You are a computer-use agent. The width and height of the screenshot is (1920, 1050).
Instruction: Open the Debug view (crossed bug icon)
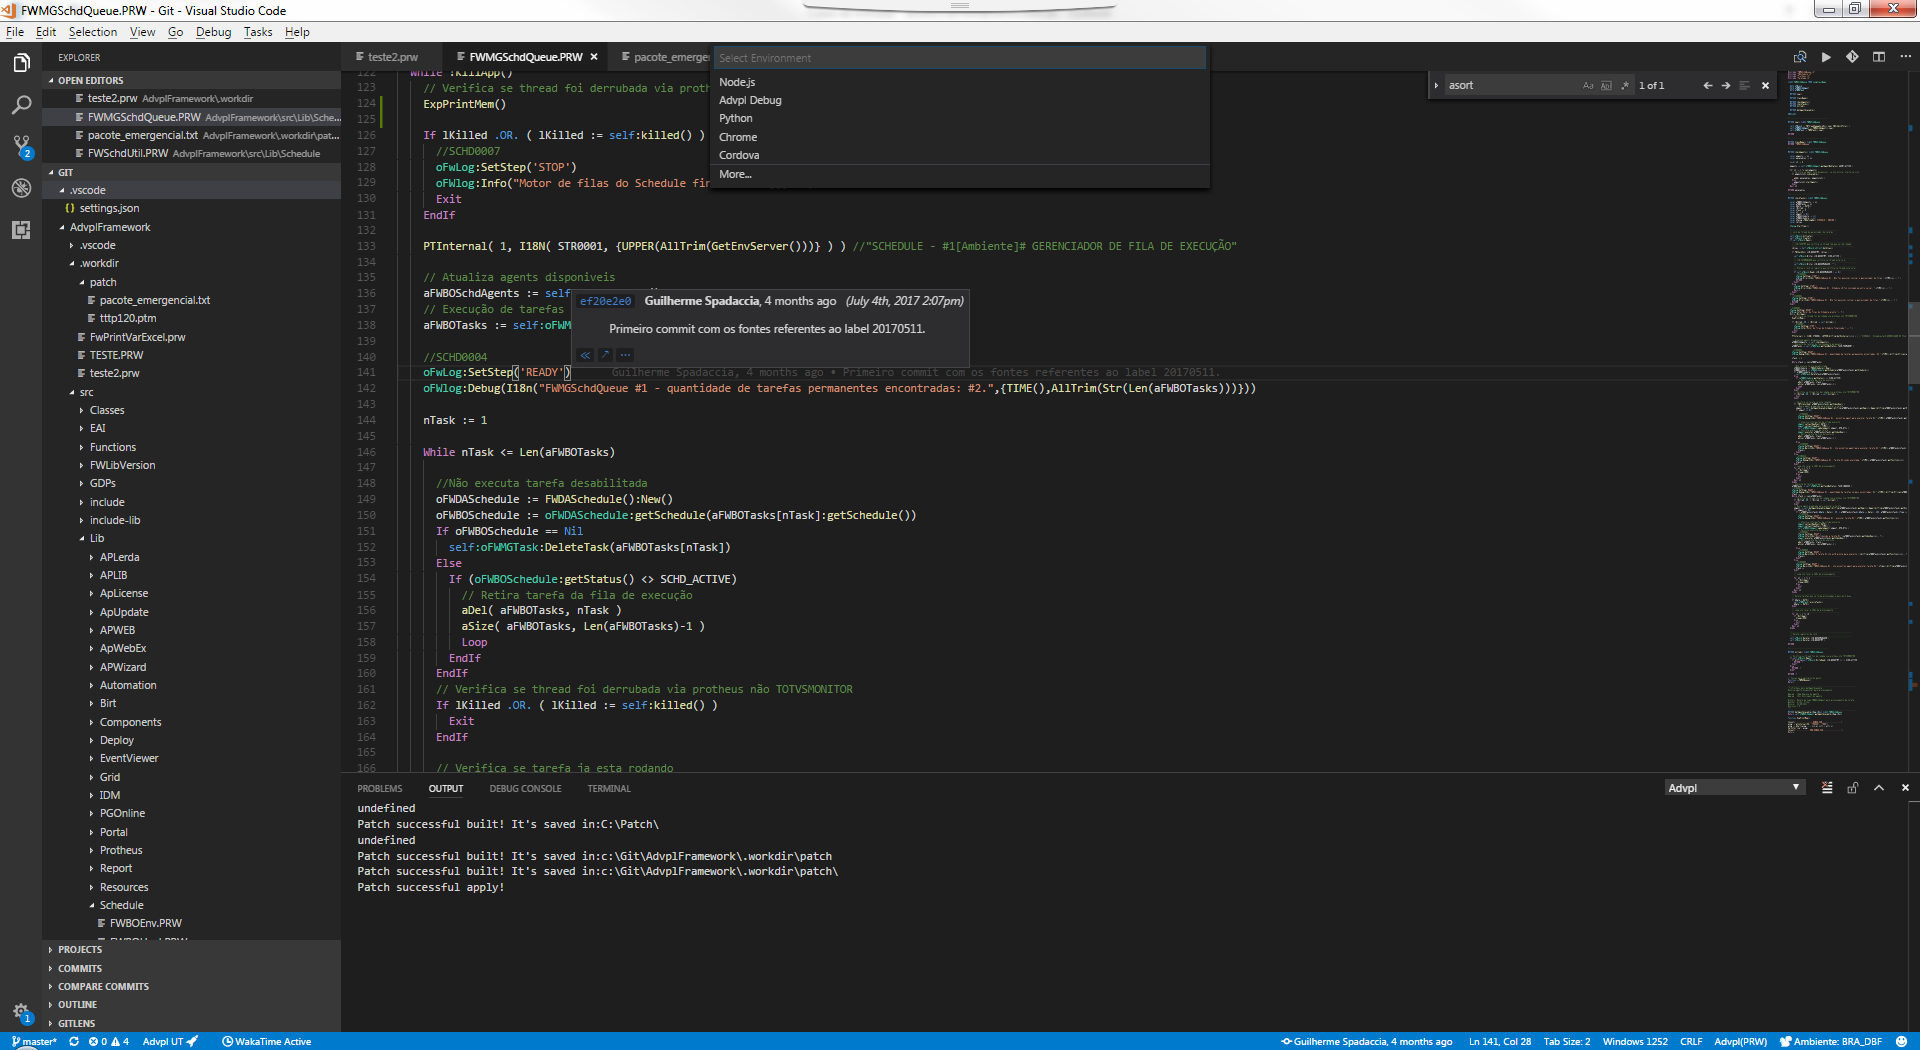click(21, 188)
